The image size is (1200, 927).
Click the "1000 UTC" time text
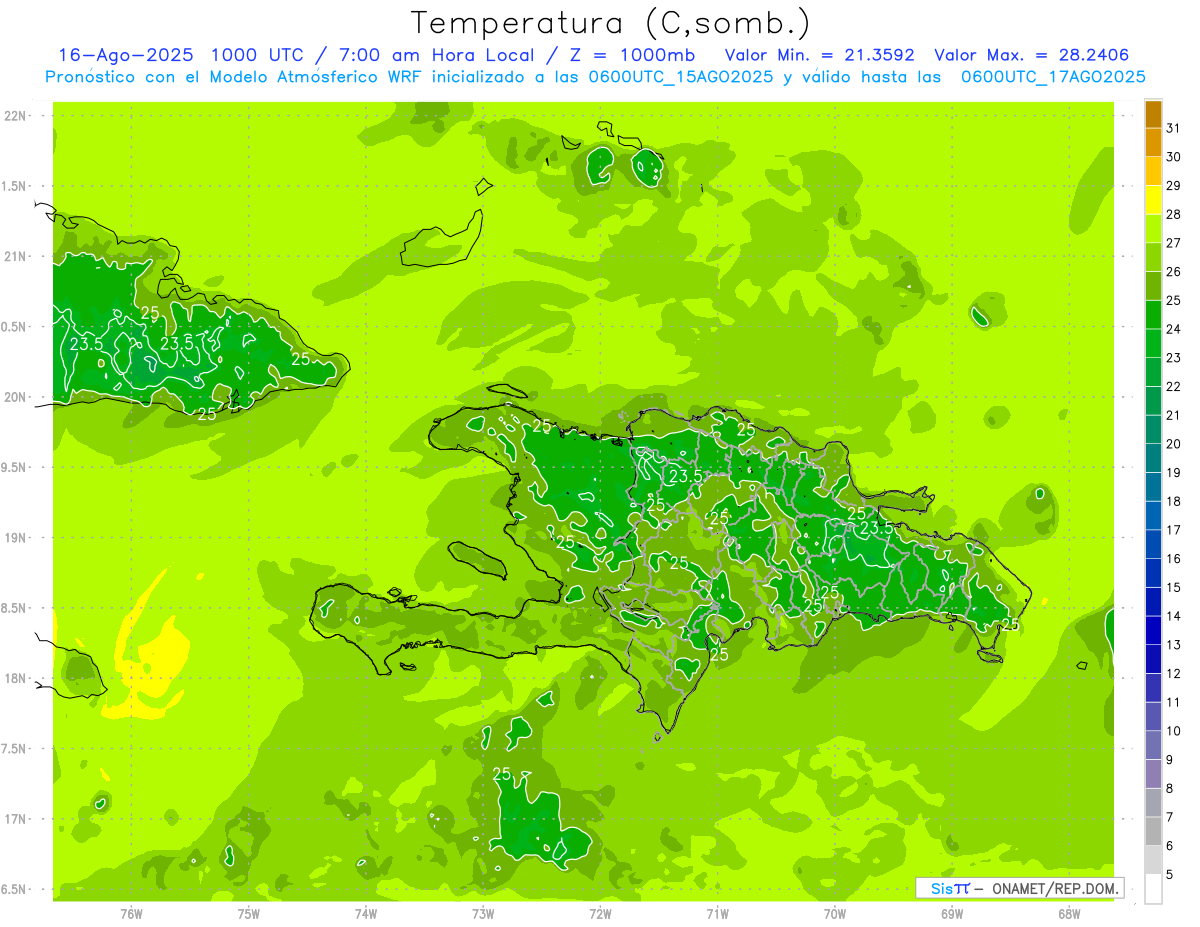click(258, 55)
